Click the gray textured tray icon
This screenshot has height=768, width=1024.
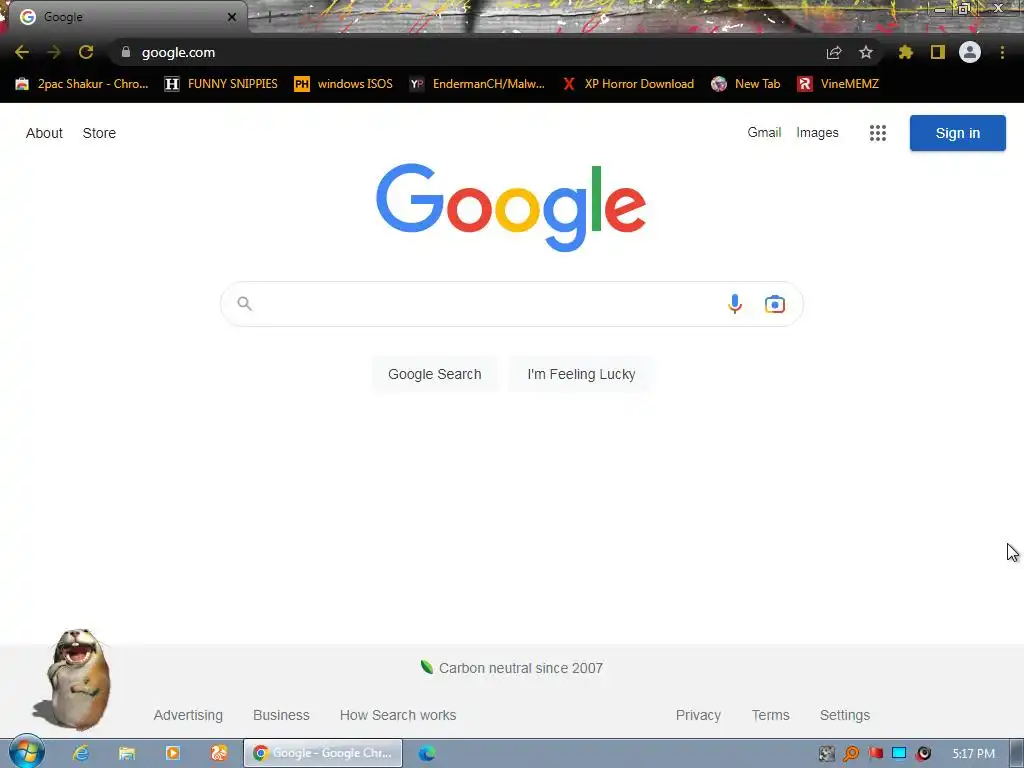827,754
